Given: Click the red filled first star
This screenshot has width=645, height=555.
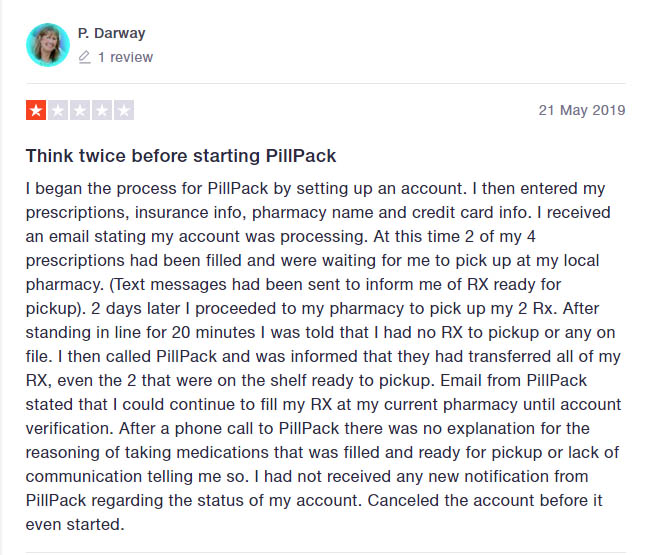Looking at the screenshot, I should pos(36,110).
